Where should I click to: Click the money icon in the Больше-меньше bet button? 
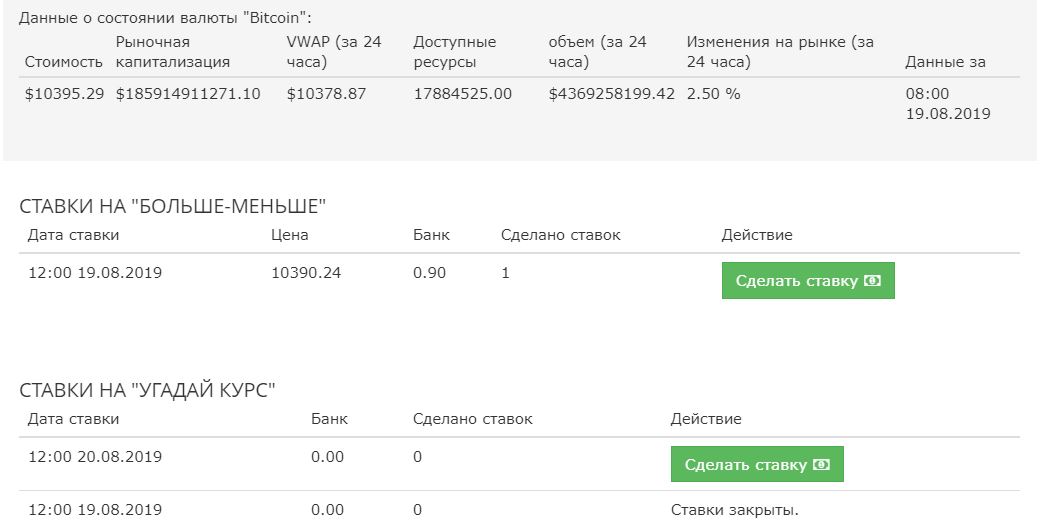[x=872, y=281]
